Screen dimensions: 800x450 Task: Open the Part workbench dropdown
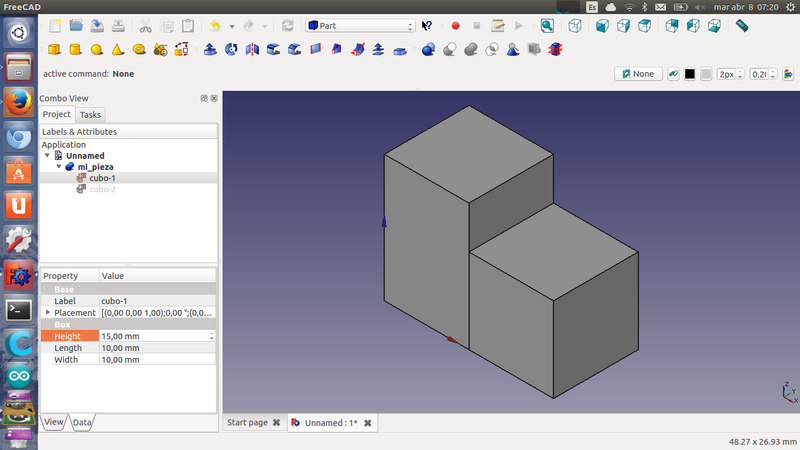360,25
